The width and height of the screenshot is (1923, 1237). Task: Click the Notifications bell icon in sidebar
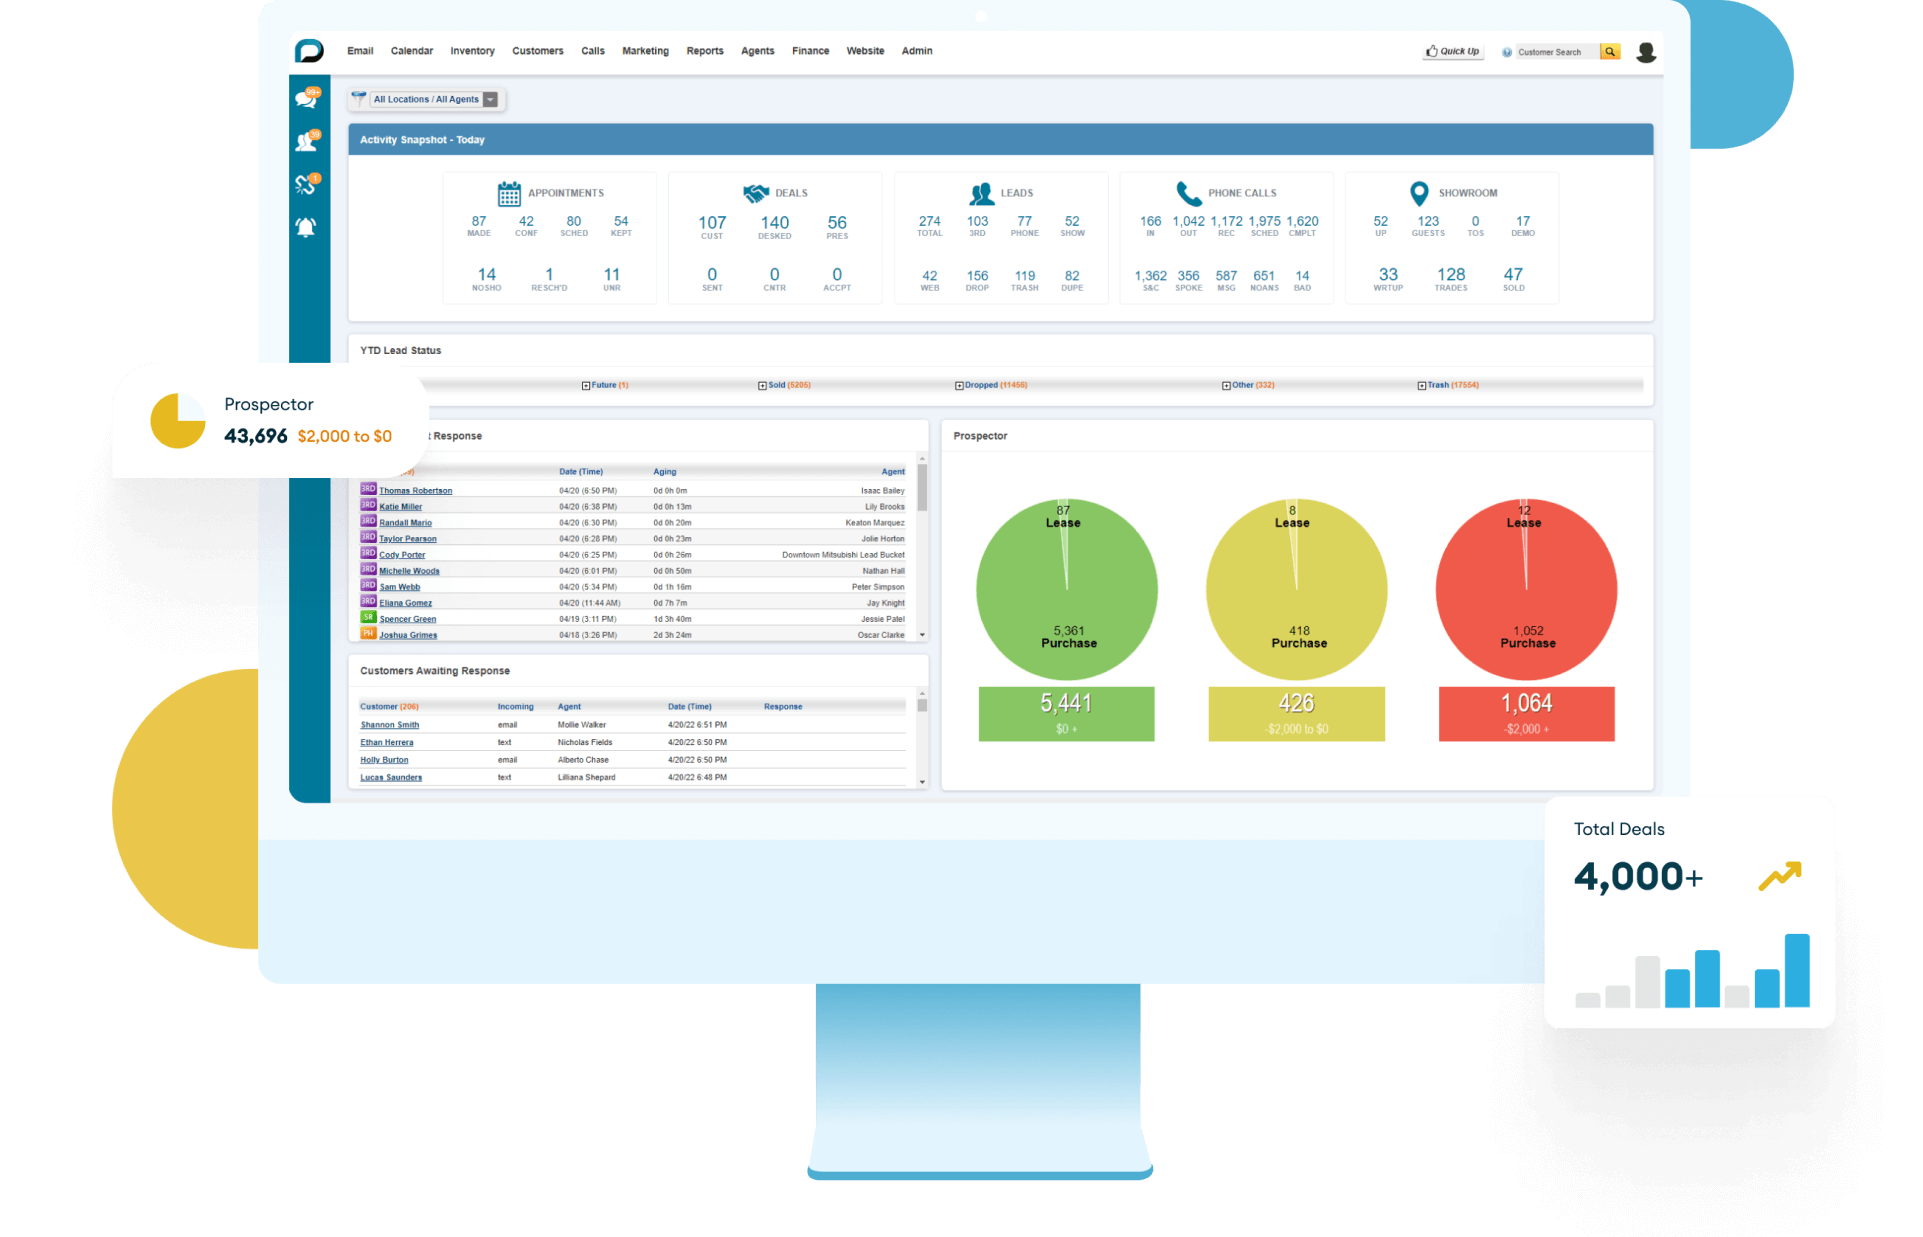308,259
